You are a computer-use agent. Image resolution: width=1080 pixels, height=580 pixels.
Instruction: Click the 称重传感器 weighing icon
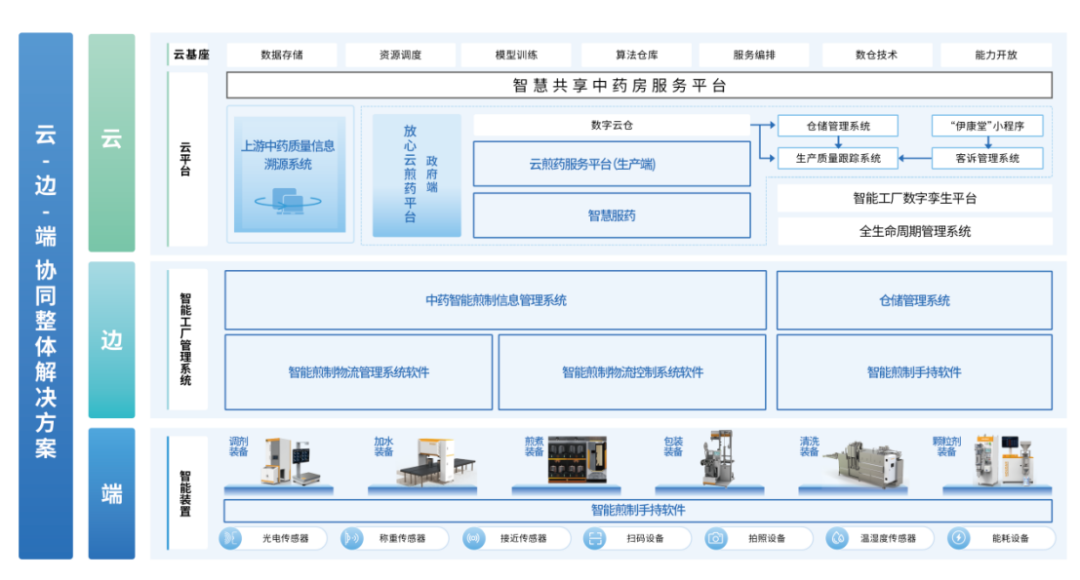coord(352,538)
